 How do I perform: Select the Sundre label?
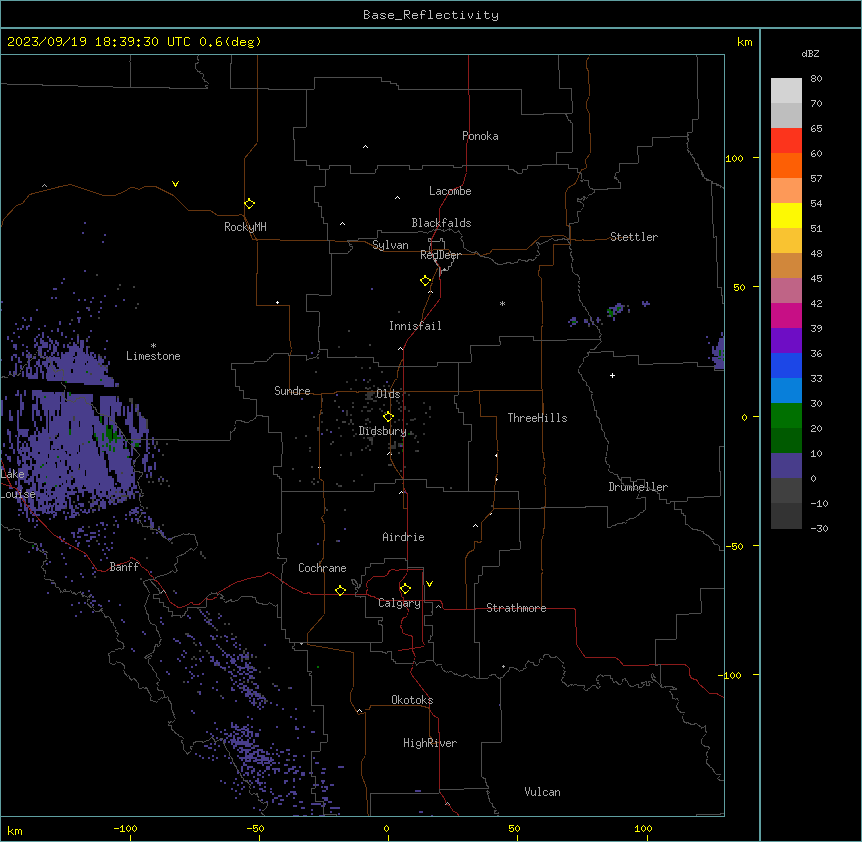pyautogui.click(x=292, y=391)
